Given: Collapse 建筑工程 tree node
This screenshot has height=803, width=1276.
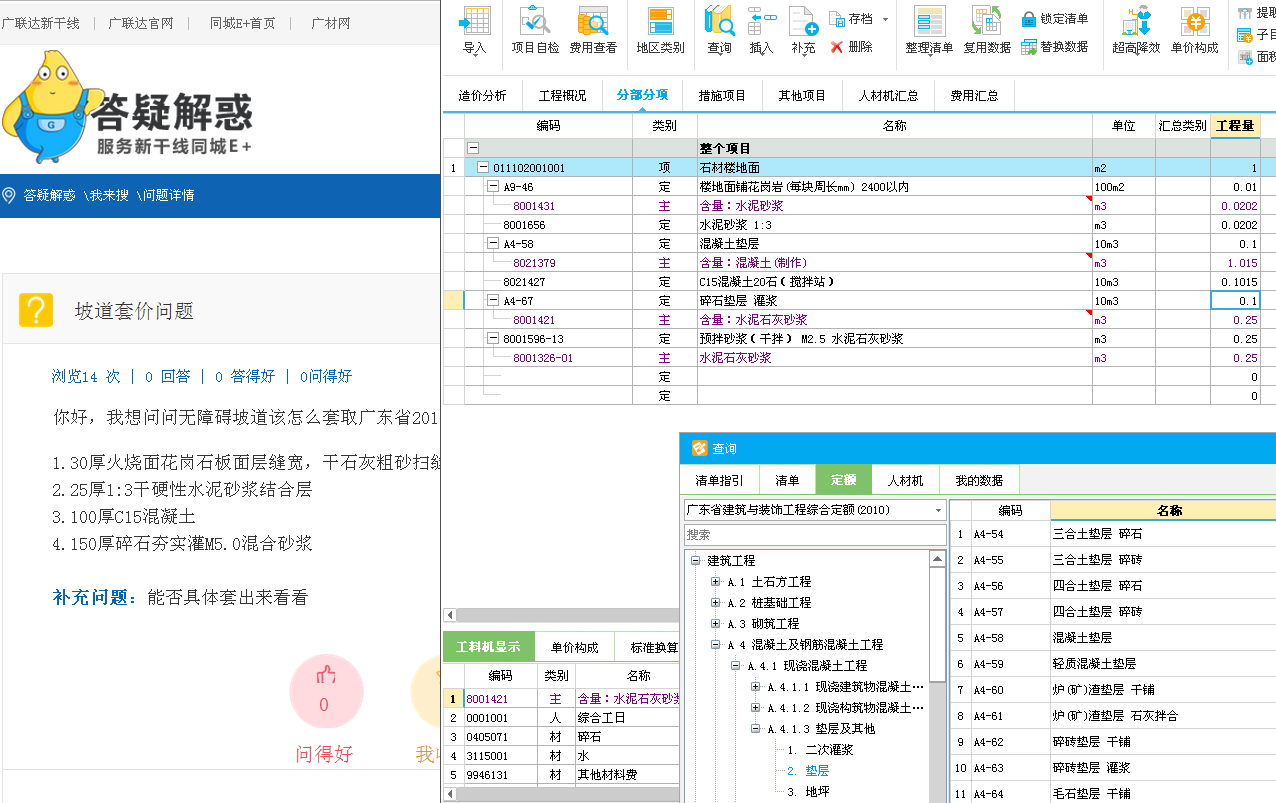Looking at the screenshot, I should point(695,561).
